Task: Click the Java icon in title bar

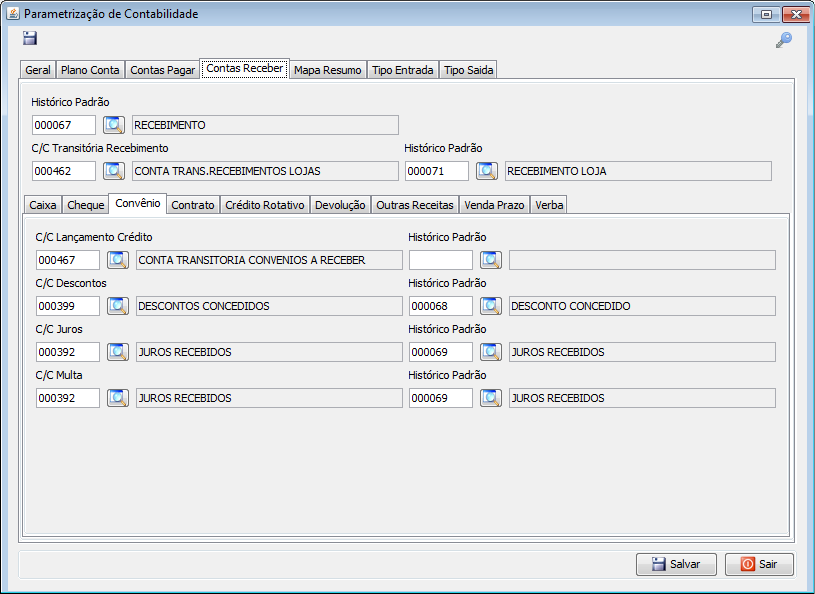Action: click(x=12, y=14)
